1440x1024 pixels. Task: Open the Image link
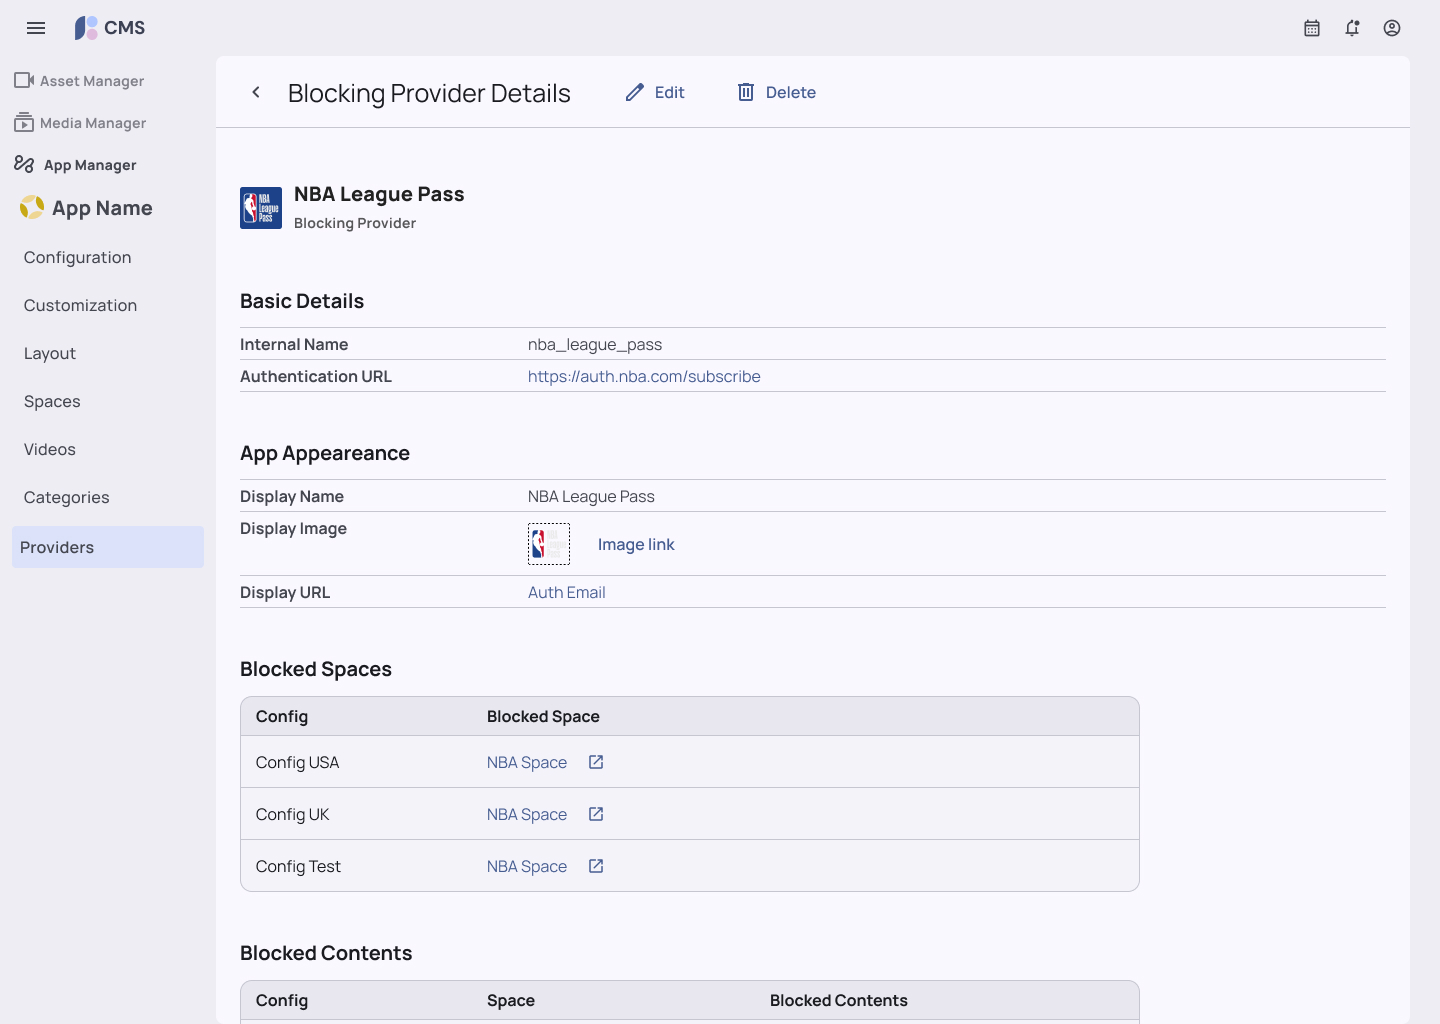[x=636, y=544]
